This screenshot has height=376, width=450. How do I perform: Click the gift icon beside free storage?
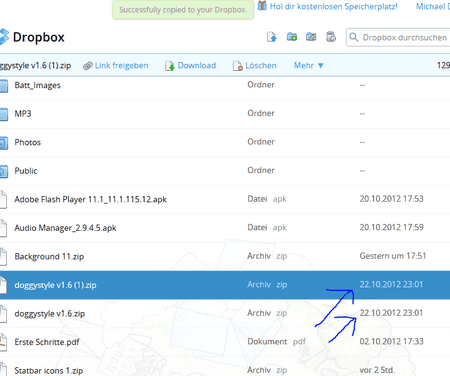pos(262,6)
